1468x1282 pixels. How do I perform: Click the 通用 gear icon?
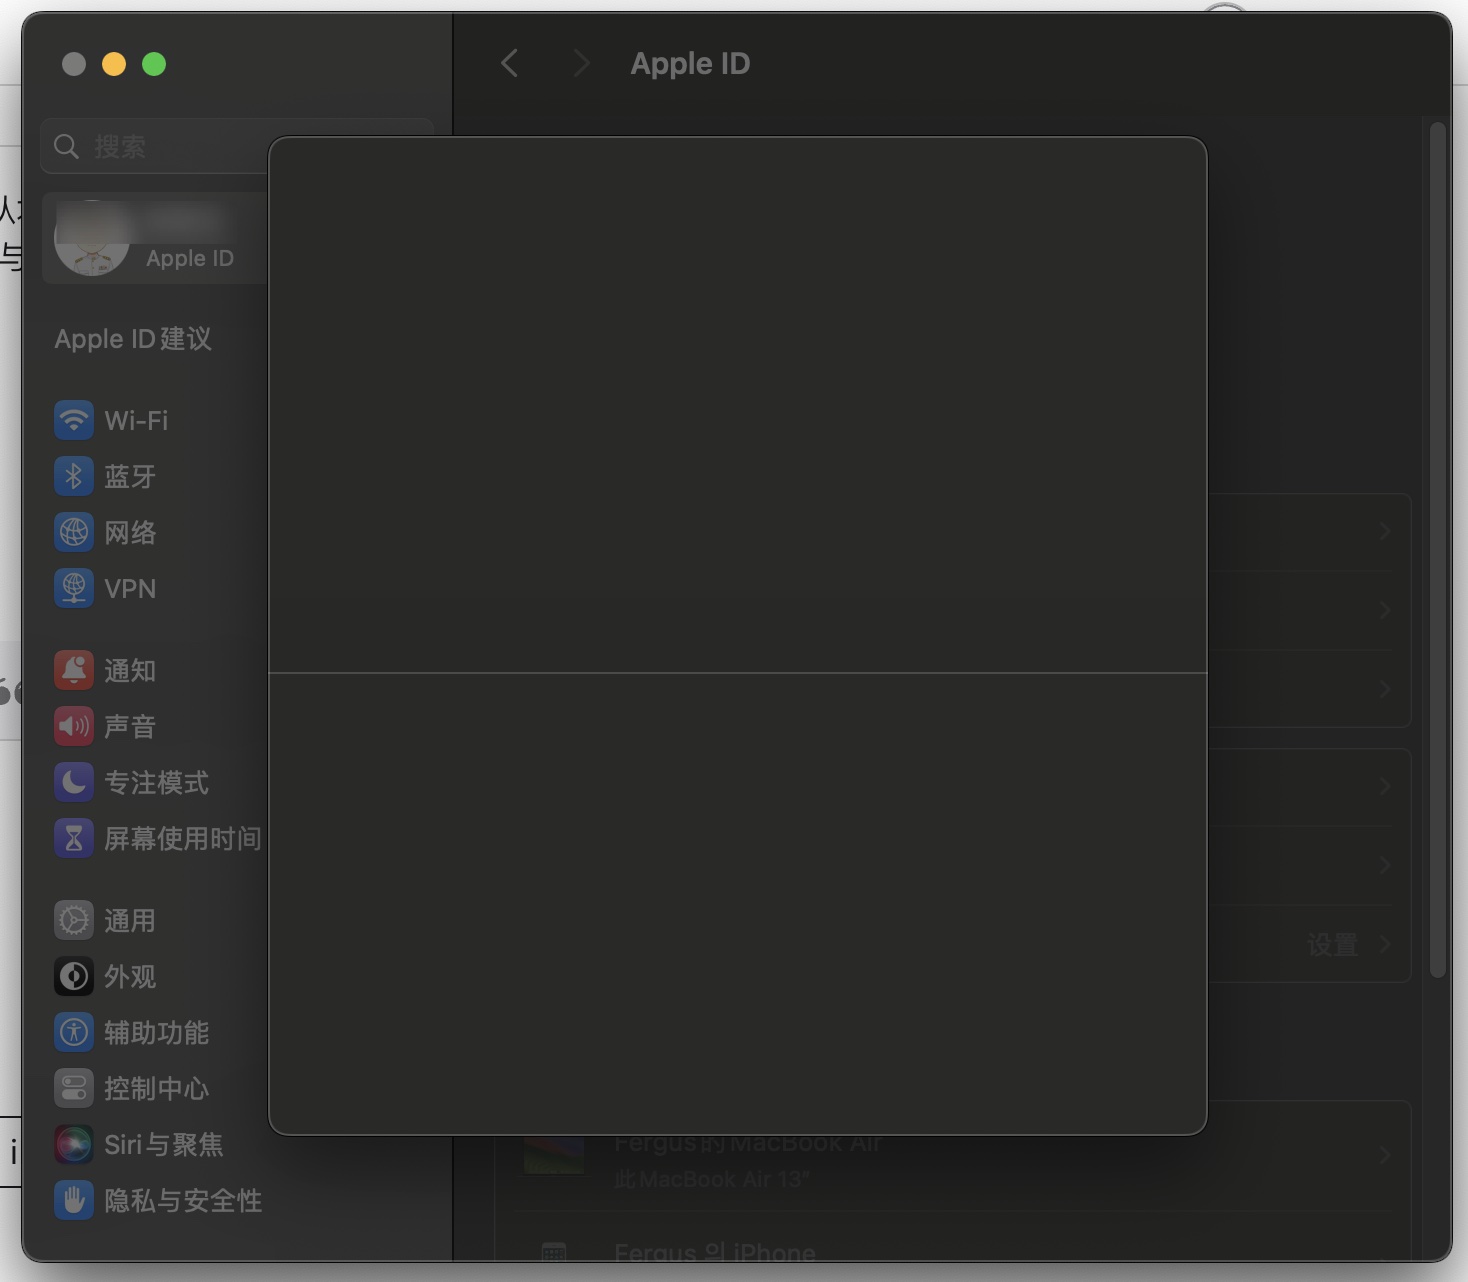(73, 920)
